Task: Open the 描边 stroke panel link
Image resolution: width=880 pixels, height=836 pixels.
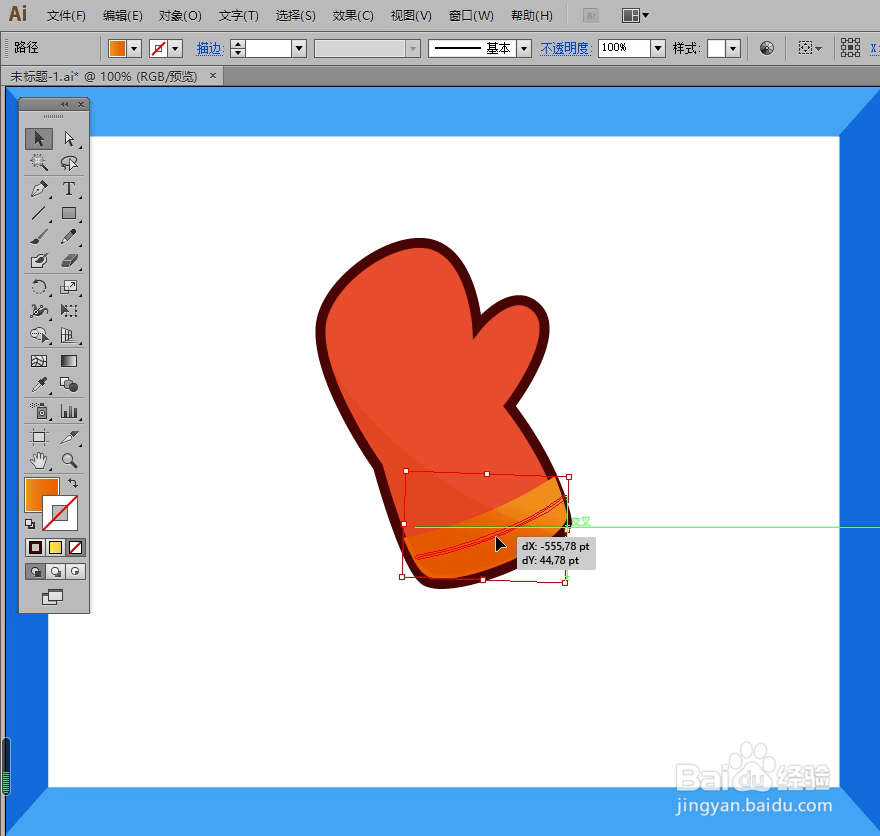Action: (x=210, y=49)
